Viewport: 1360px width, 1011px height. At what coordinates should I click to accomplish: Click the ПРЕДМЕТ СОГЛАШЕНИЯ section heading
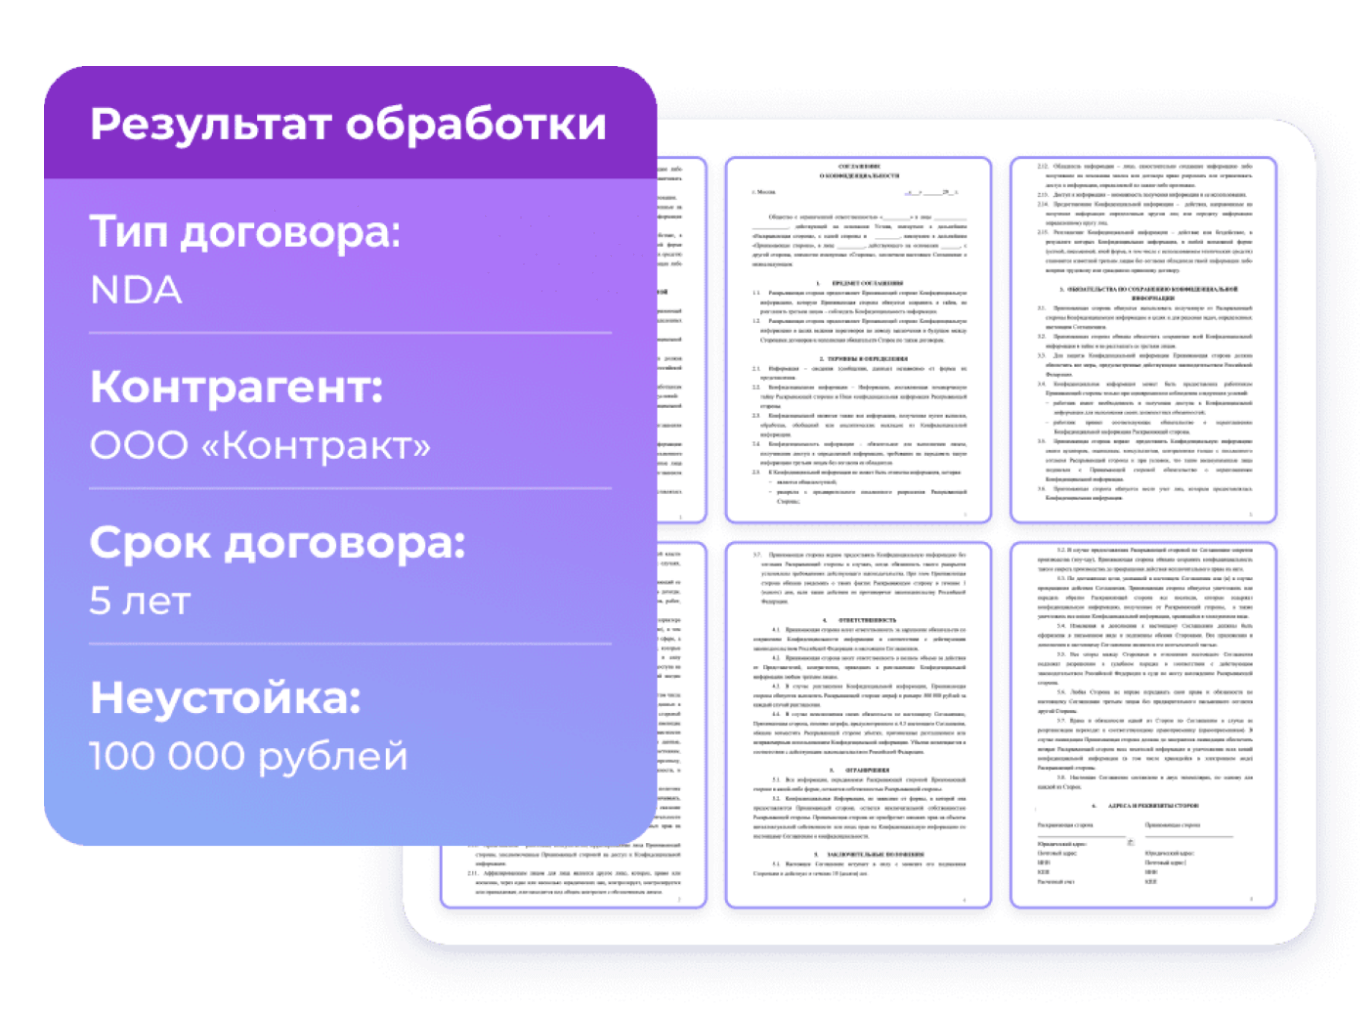pos(867,283)
